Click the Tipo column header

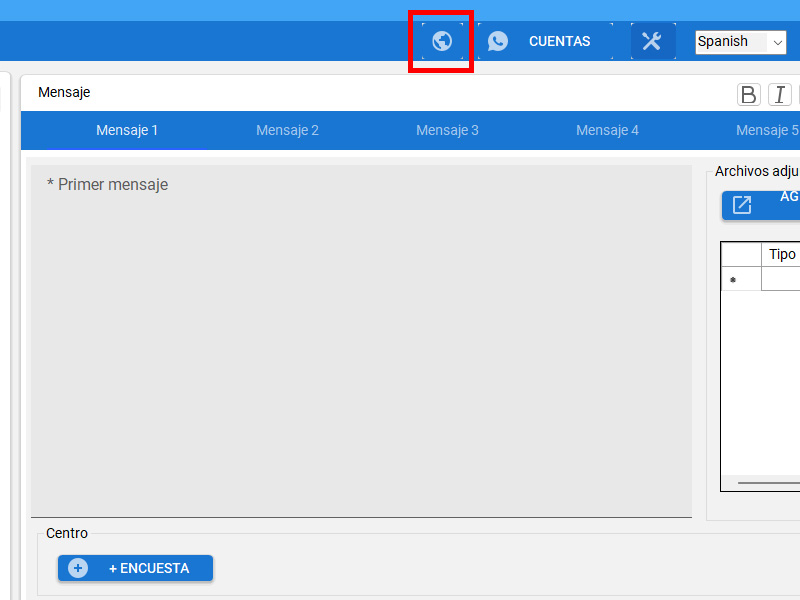point(782,254)
